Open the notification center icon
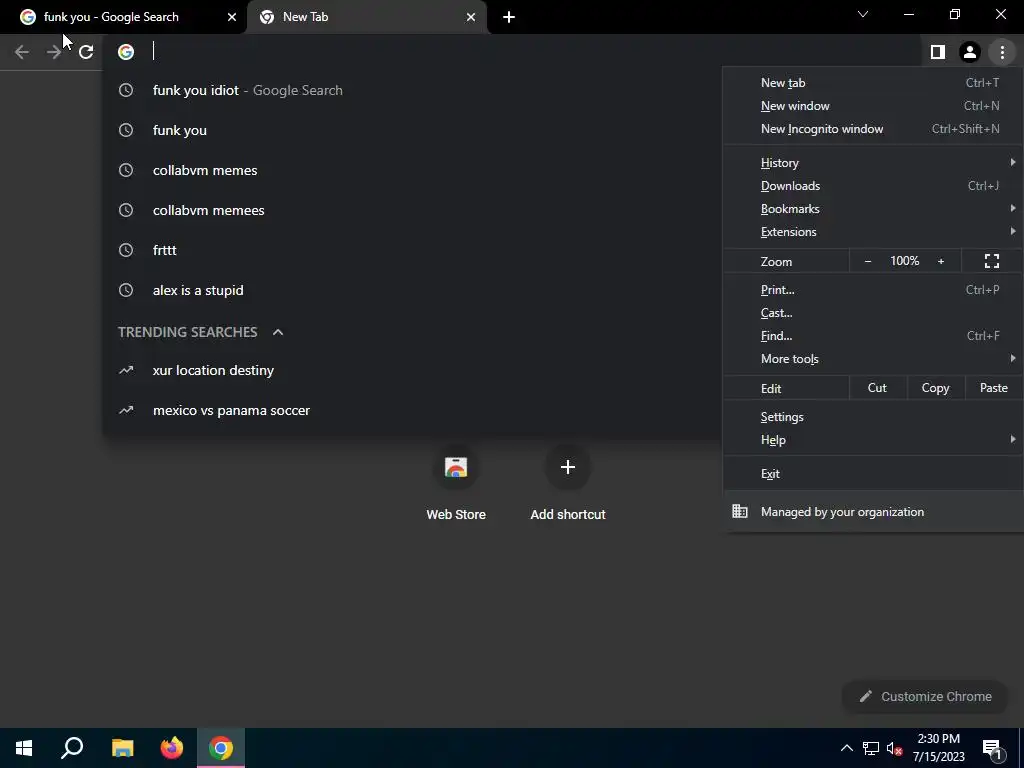1024x768 pixels. coord(993,749)
